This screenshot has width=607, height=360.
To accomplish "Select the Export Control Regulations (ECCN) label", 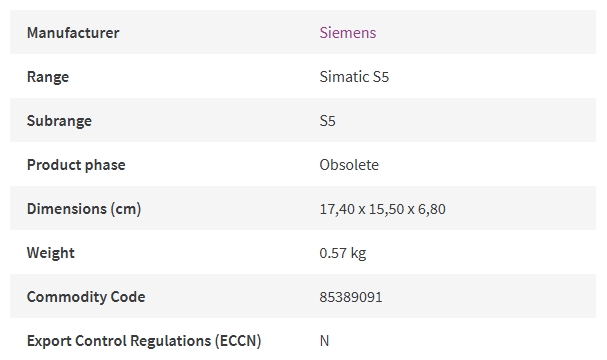I will click(144, 341).
